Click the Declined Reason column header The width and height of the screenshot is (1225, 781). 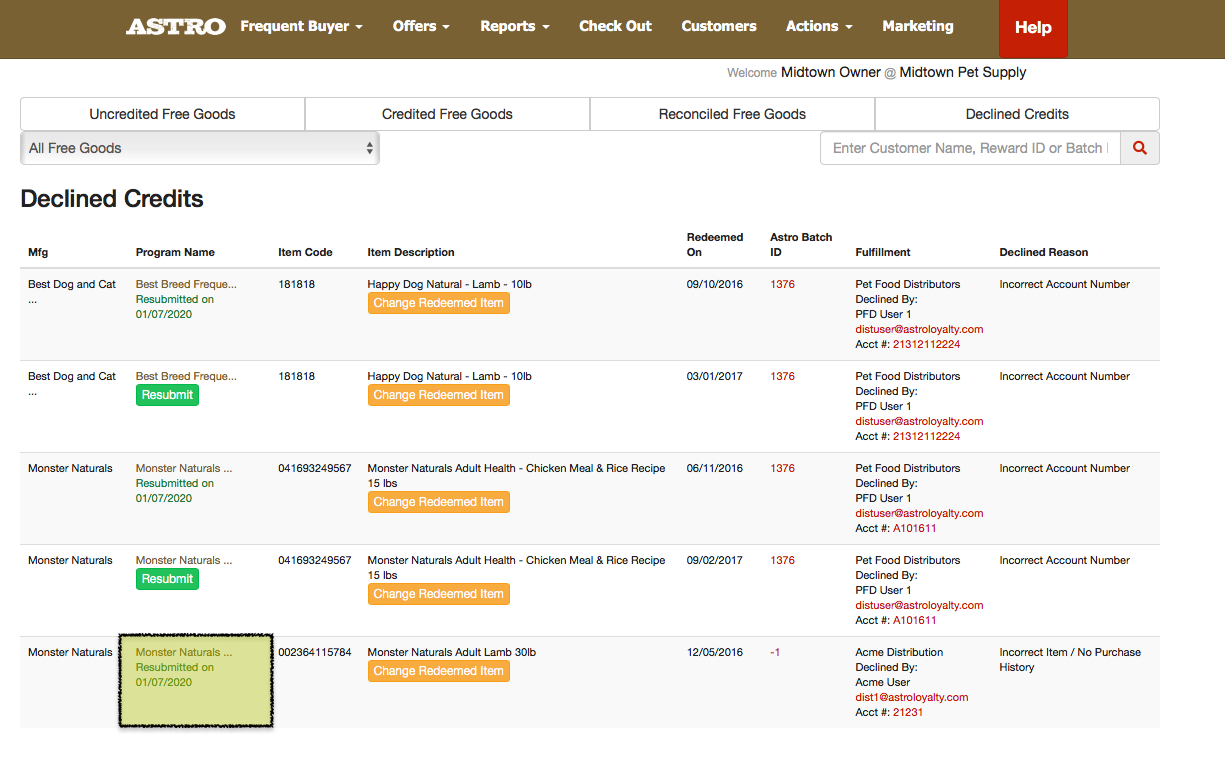(x=1043, y=252)
